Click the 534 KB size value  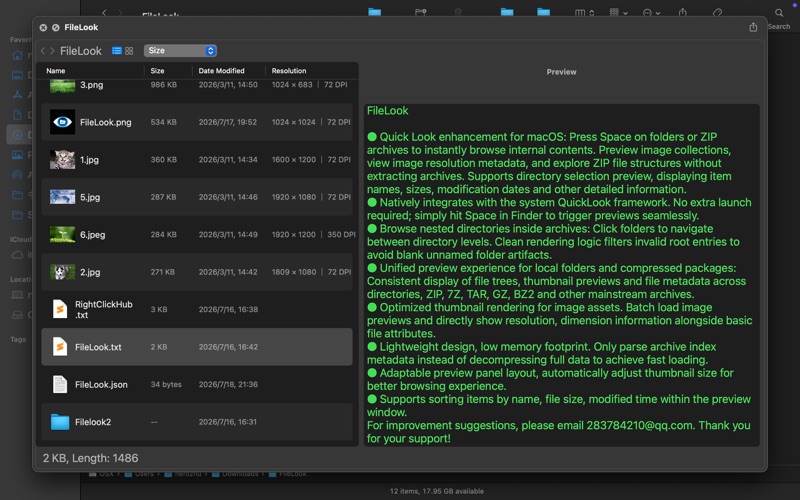[163, 122]
